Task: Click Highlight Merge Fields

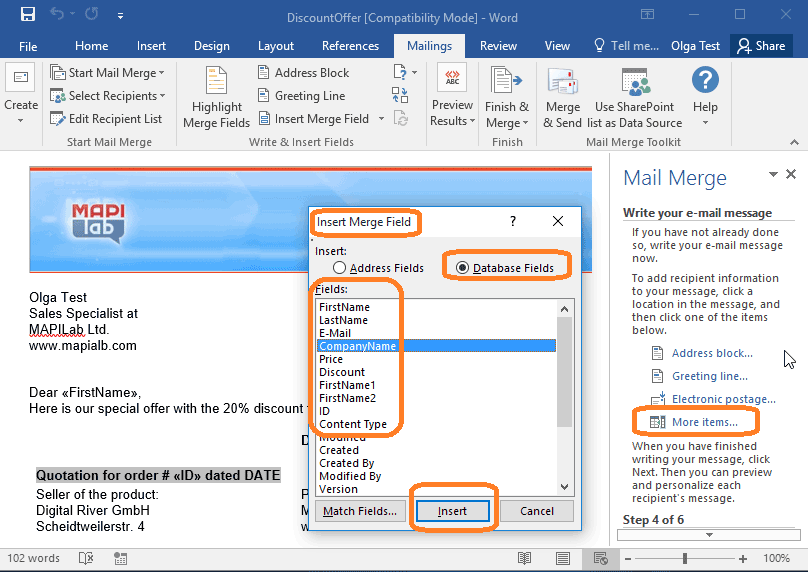Action: [216, 97]
